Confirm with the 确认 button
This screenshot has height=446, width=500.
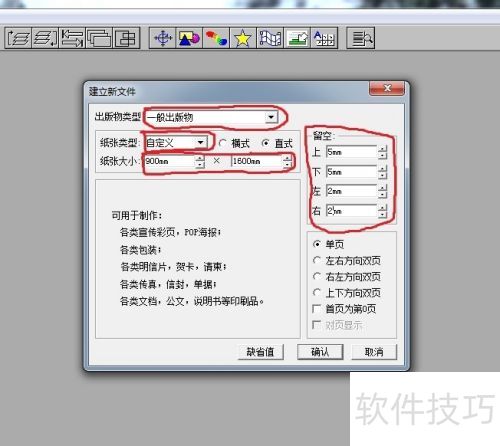[320, 352]
